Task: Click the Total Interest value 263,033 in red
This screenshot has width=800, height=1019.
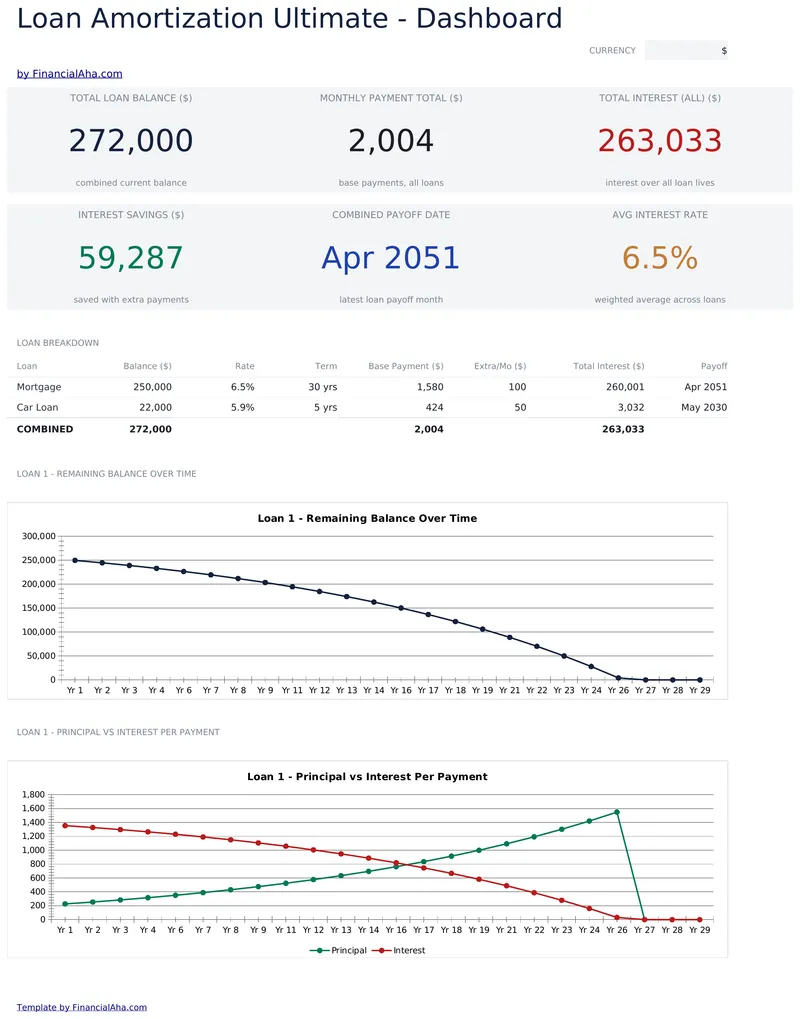Action: pyautogui.click(x=660, y=140)
